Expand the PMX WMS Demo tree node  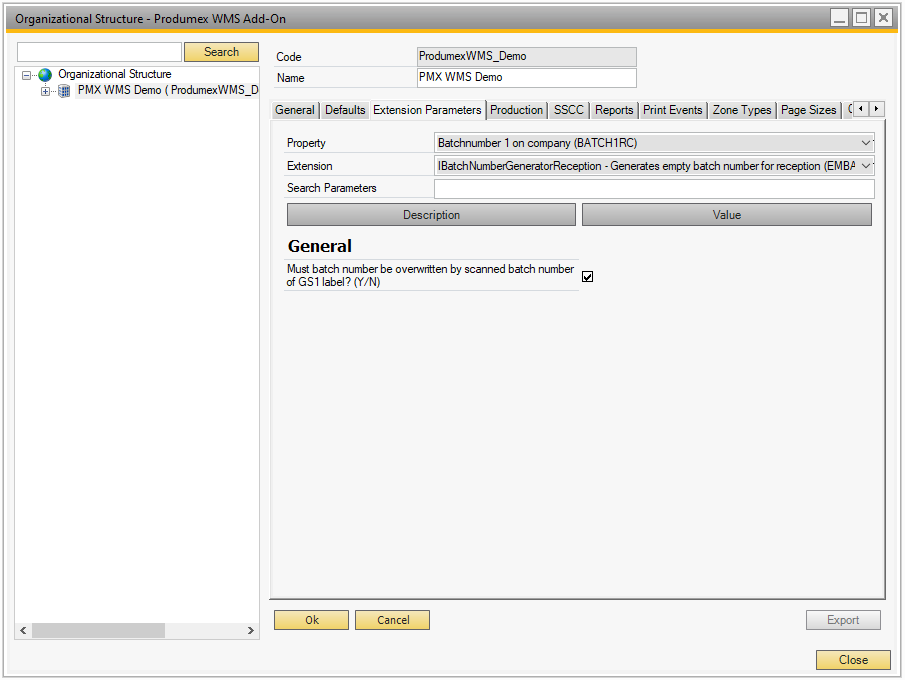coord(45,91)
